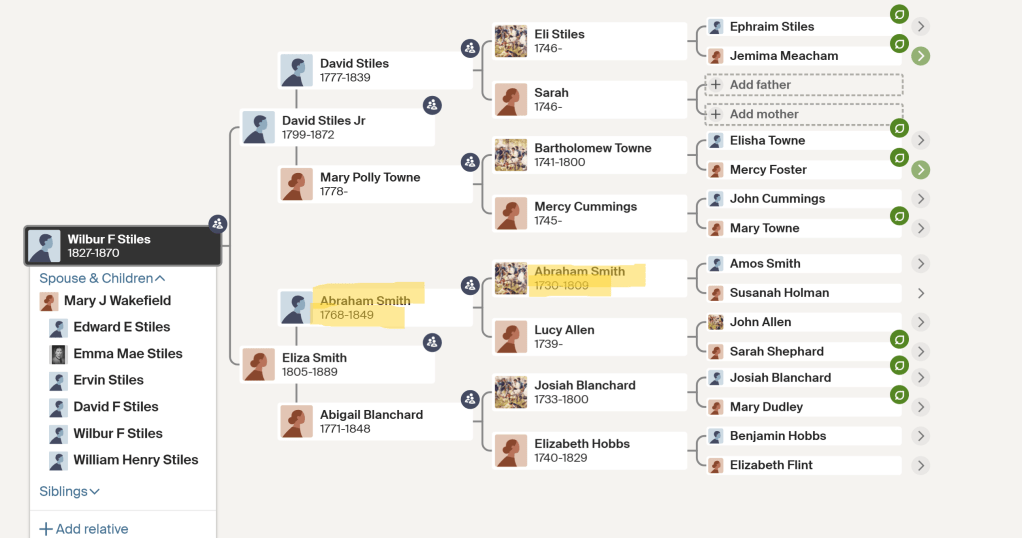This screenshot has width=1022, height=538.
Task: Expand the Siblings section
Action: coord(70,491)
